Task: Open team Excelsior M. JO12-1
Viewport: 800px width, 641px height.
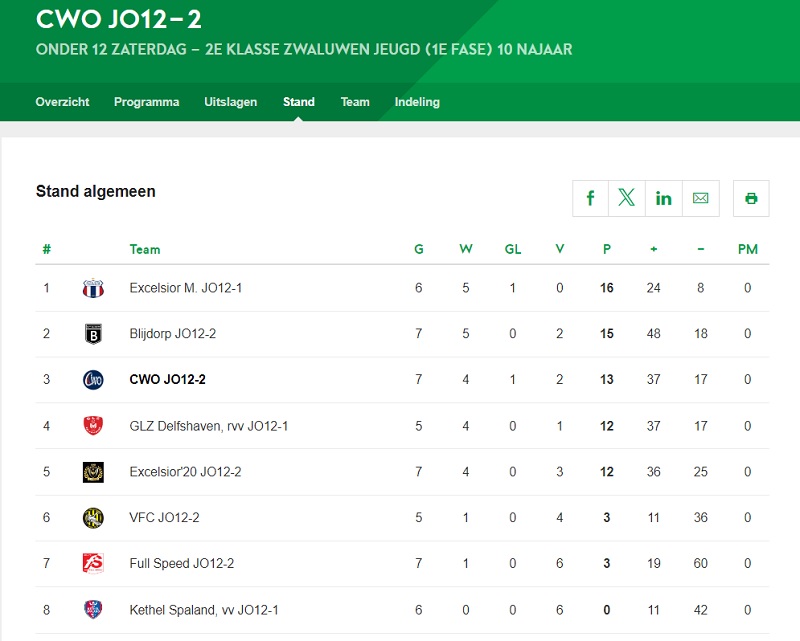Action: click(x=186, y=288)
